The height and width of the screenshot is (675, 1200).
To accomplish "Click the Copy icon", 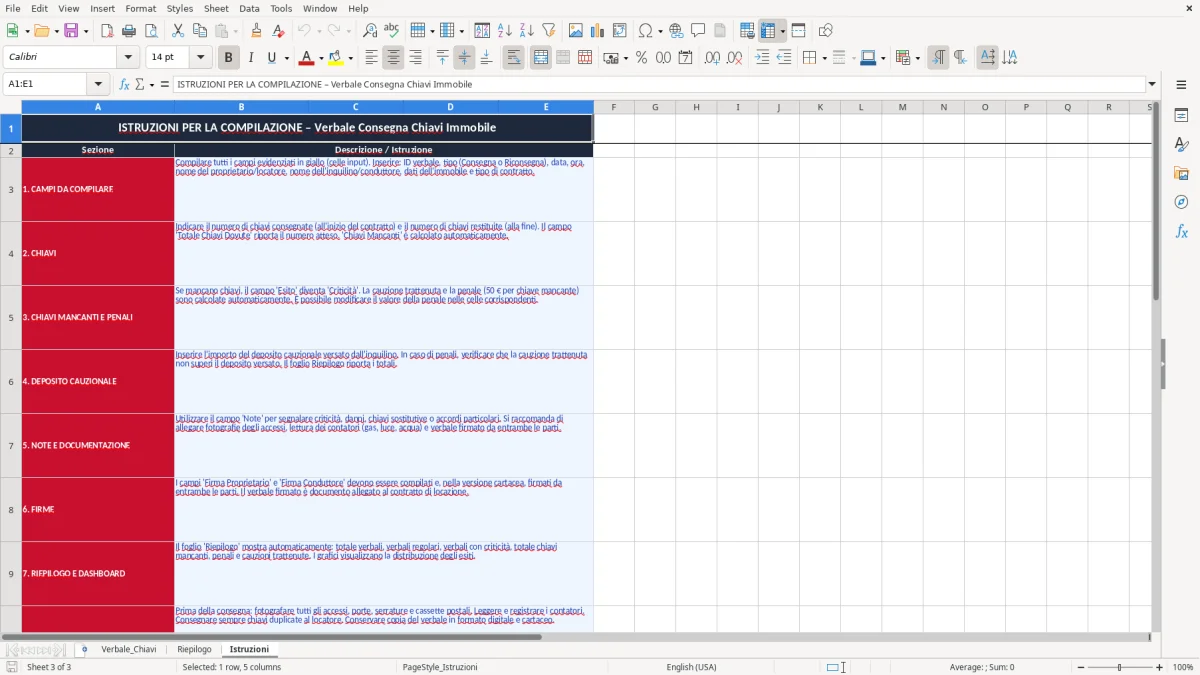I will (200, 31).
